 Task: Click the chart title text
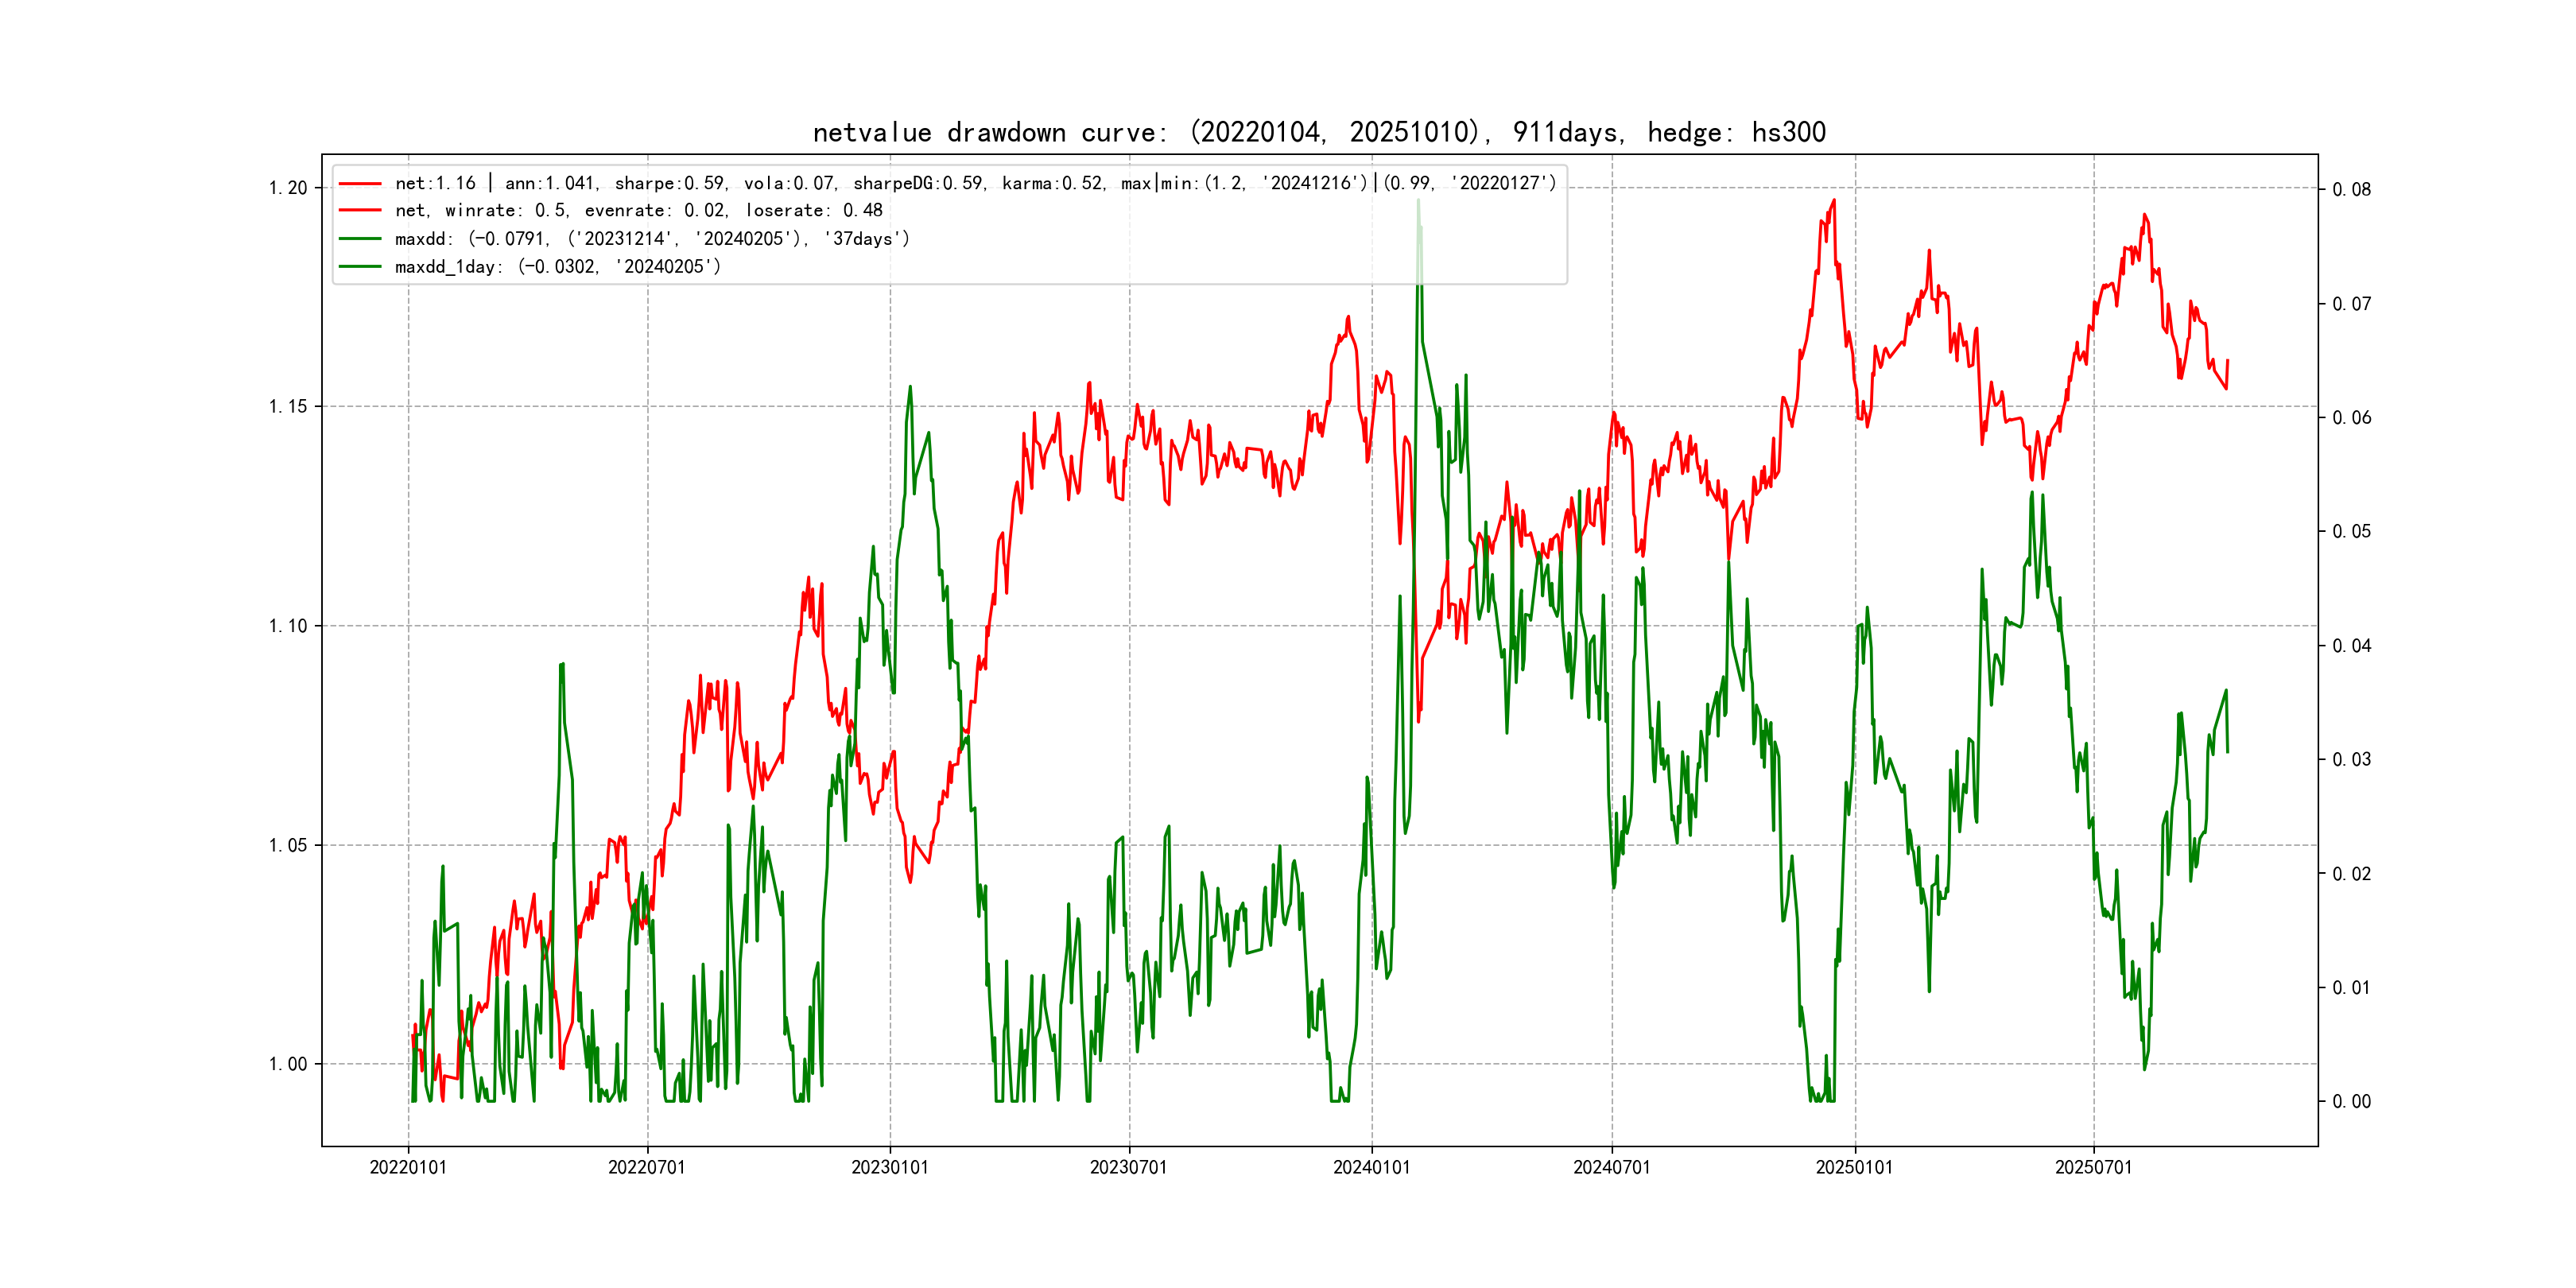point(1318,132)
